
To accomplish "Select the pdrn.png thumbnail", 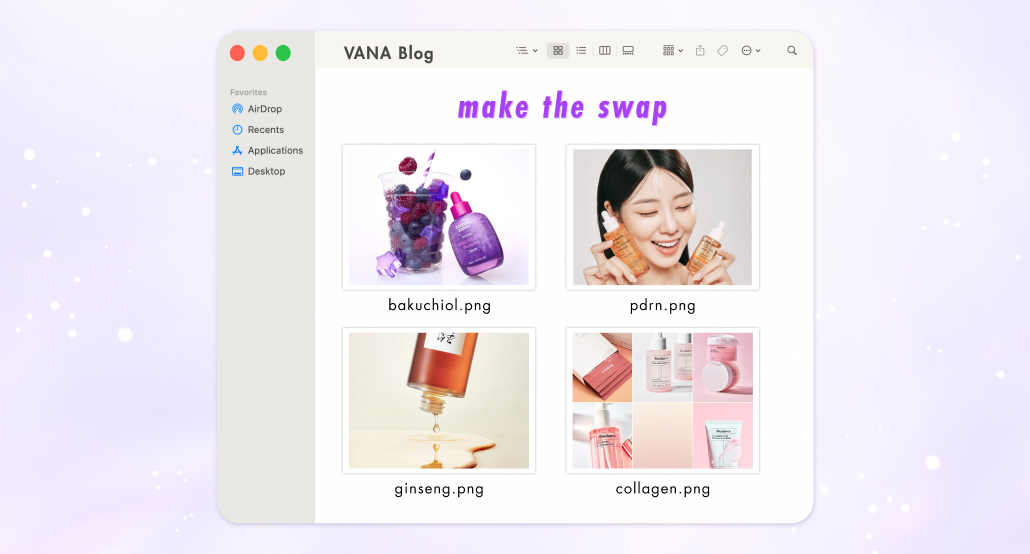I will [x=663, y=217].
